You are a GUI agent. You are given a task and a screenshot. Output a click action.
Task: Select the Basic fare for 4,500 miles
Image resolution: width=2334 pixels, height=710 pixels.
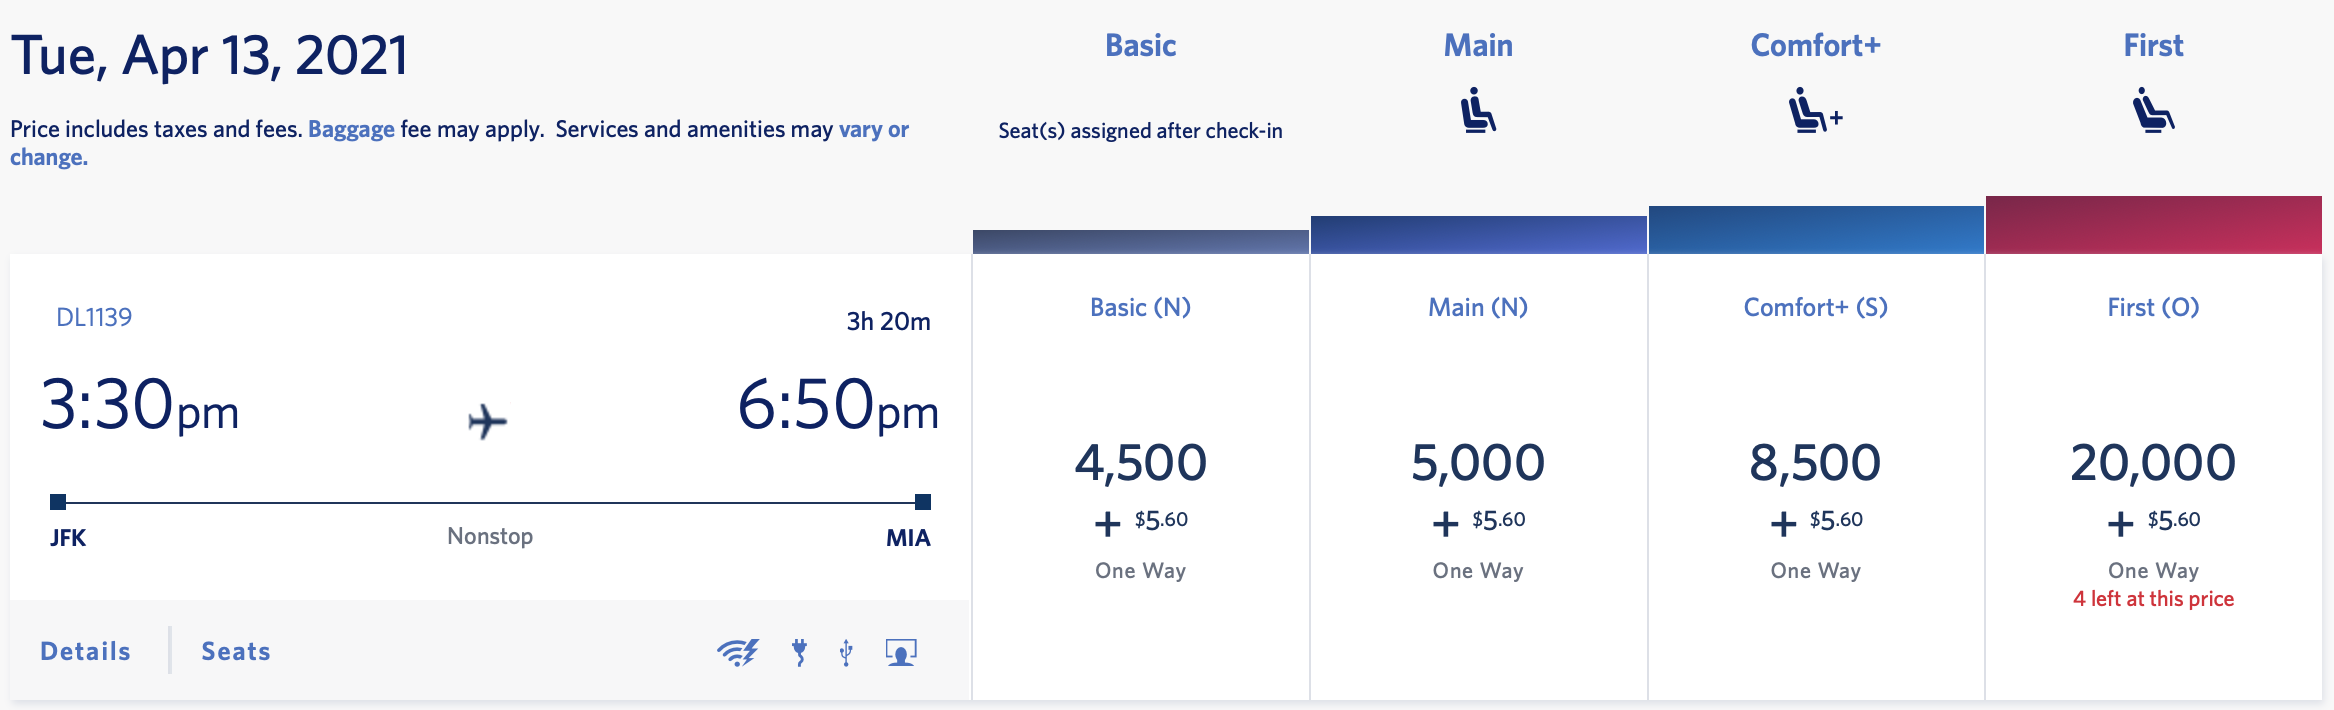coord(1140,460)
